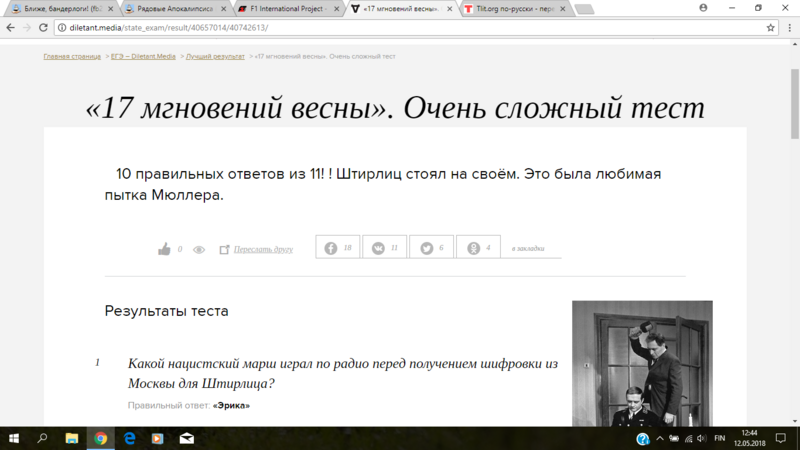Show hidden tray icons chevron

click(x=660, y=438)
